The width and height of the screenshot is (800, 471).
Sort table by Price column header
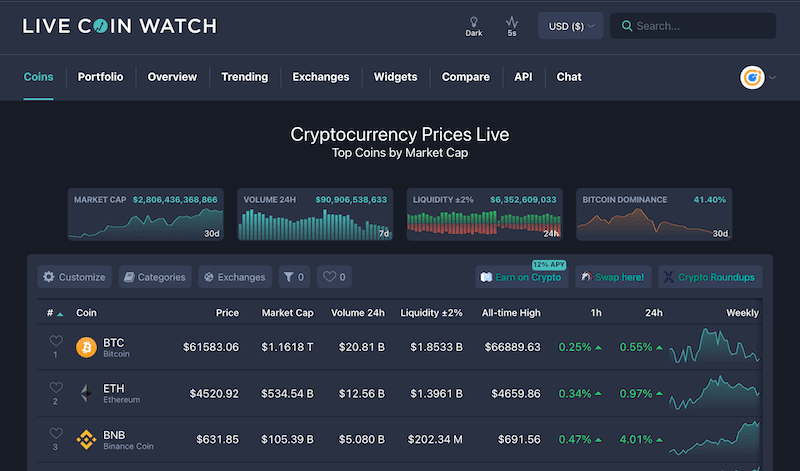pyautogui.click(x=227, y=313)
